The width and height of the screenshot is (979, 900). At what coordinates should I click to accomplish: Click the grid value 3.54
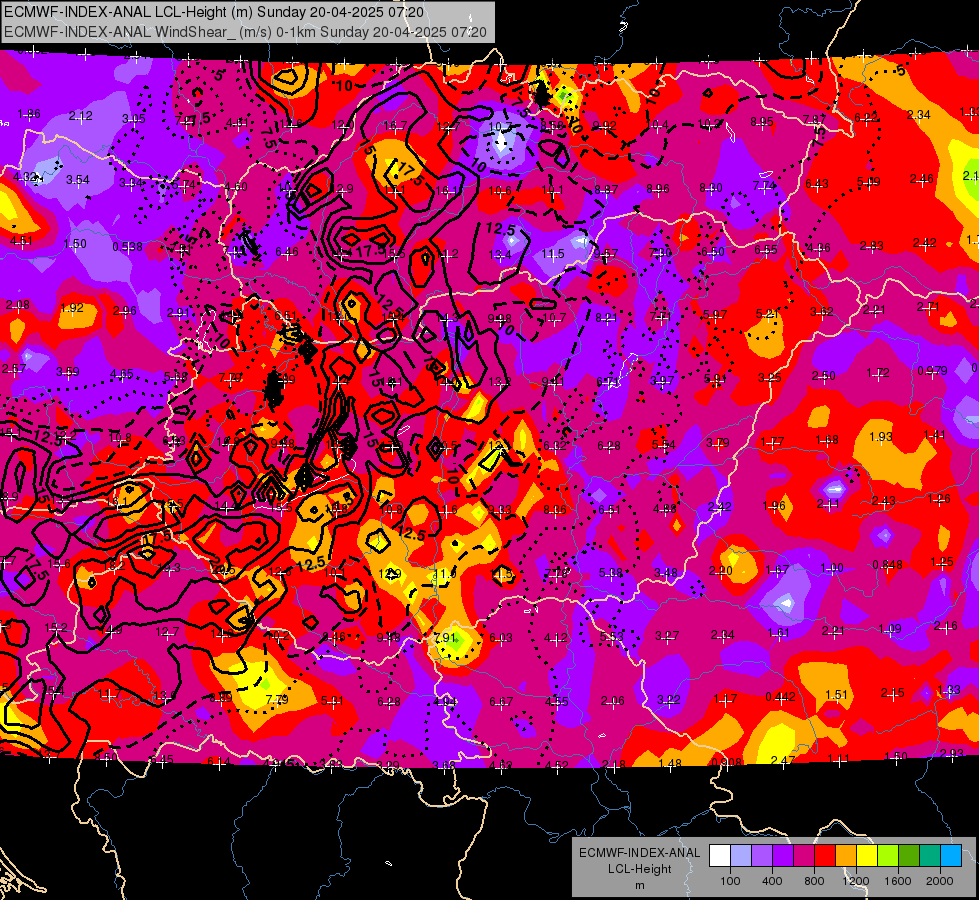pos(77,180)
